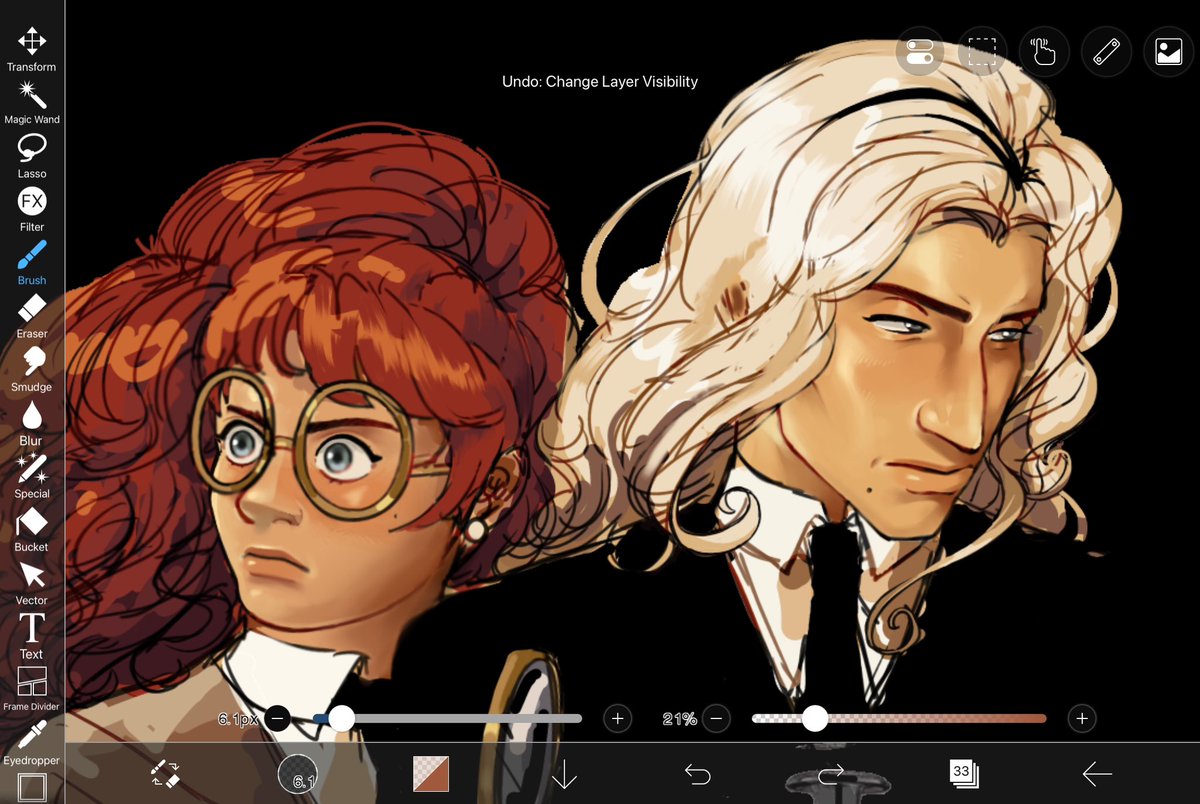
Task: Select the Transform tool
Action: click(32, 50)
